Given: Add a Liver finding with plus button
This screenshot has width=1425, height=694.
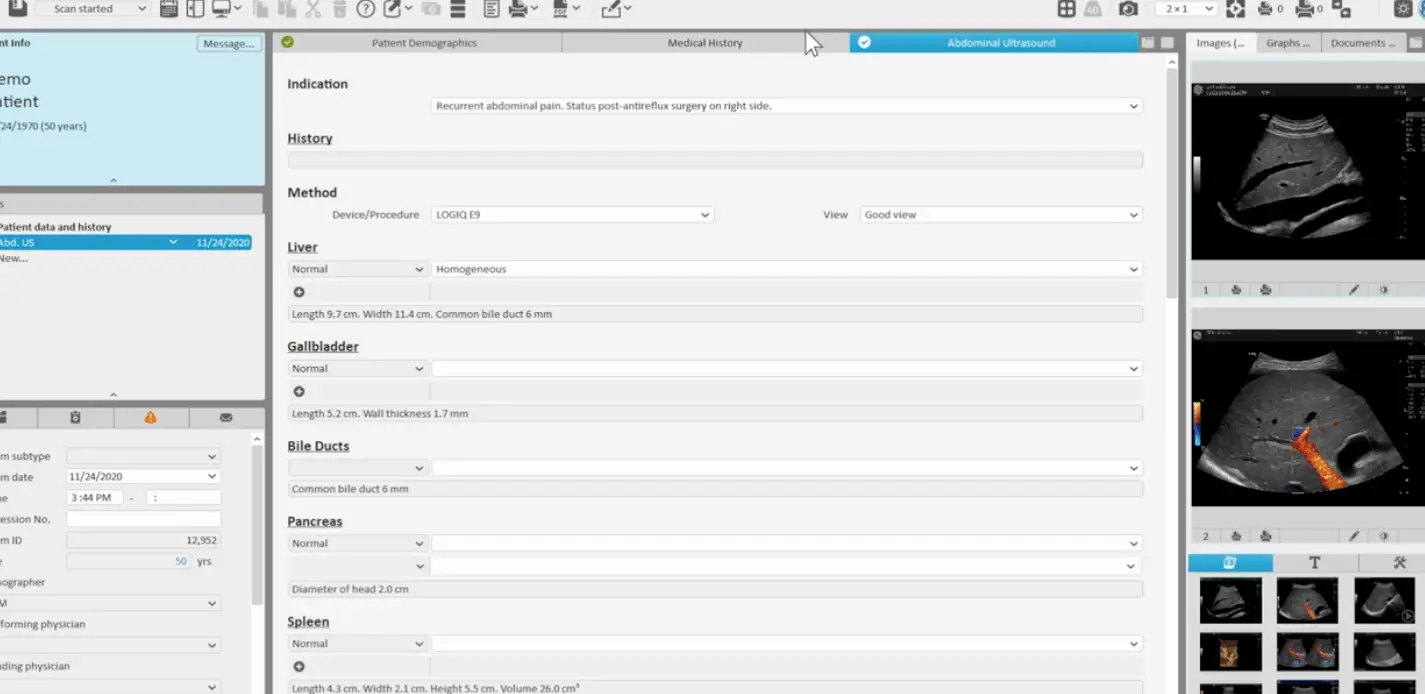Looking at the screenshot, I should [298, 292].
